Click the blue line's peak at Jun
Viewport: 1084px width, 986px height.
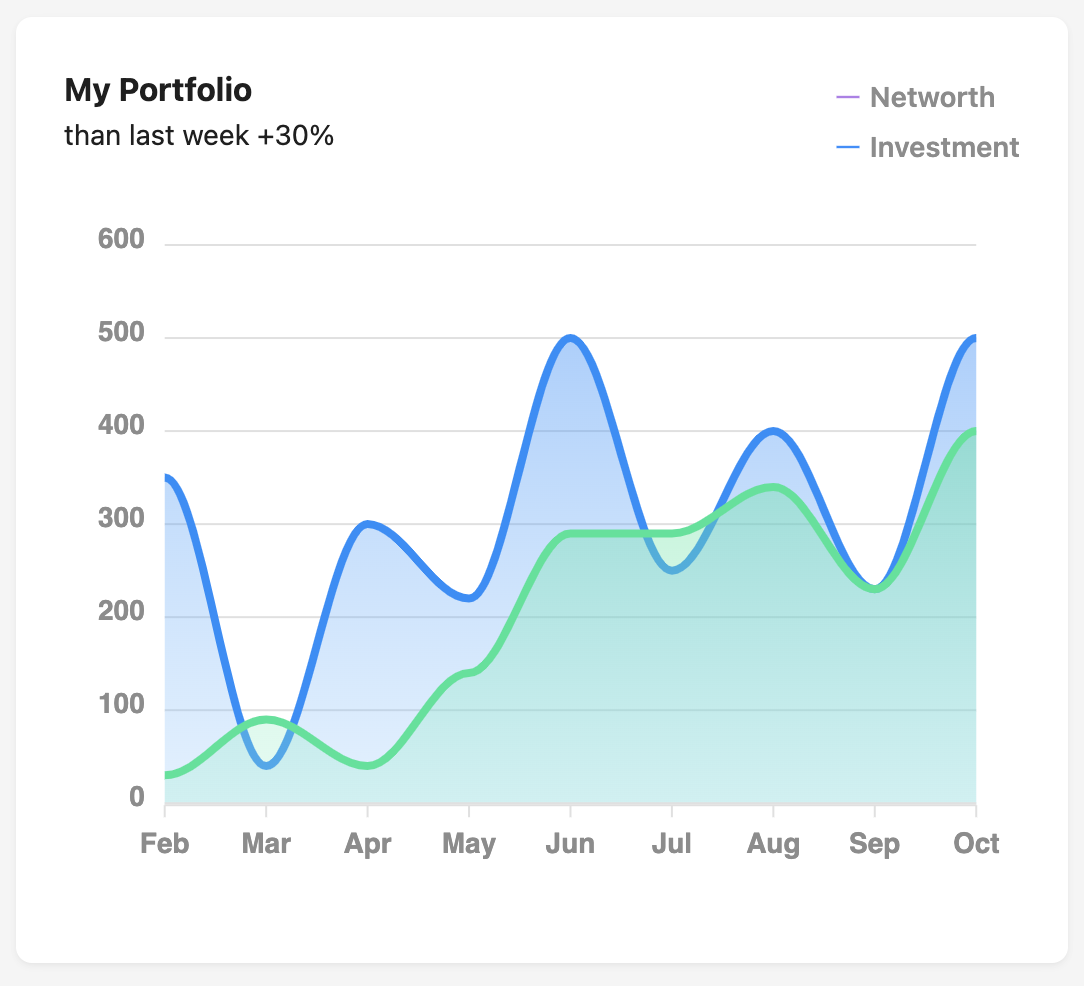tap(570, 337)
